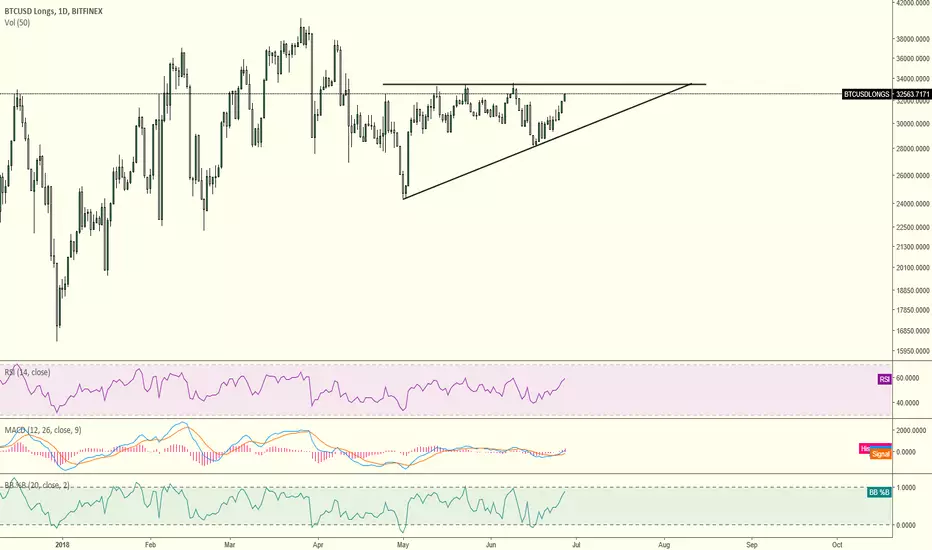Click the purple RSI axis tag
The image size is (932, 550).
pos(884,379)
